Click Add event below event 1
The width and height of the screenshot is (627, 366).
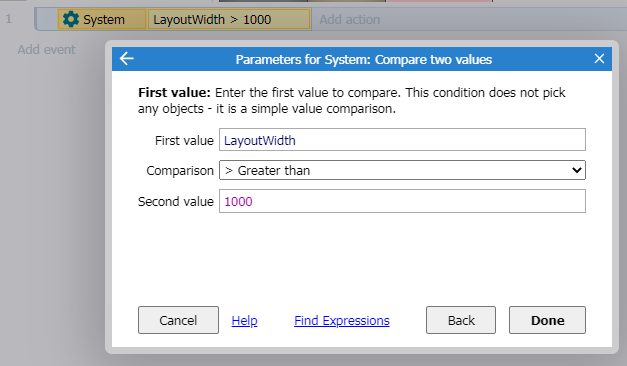pos(46,50)
